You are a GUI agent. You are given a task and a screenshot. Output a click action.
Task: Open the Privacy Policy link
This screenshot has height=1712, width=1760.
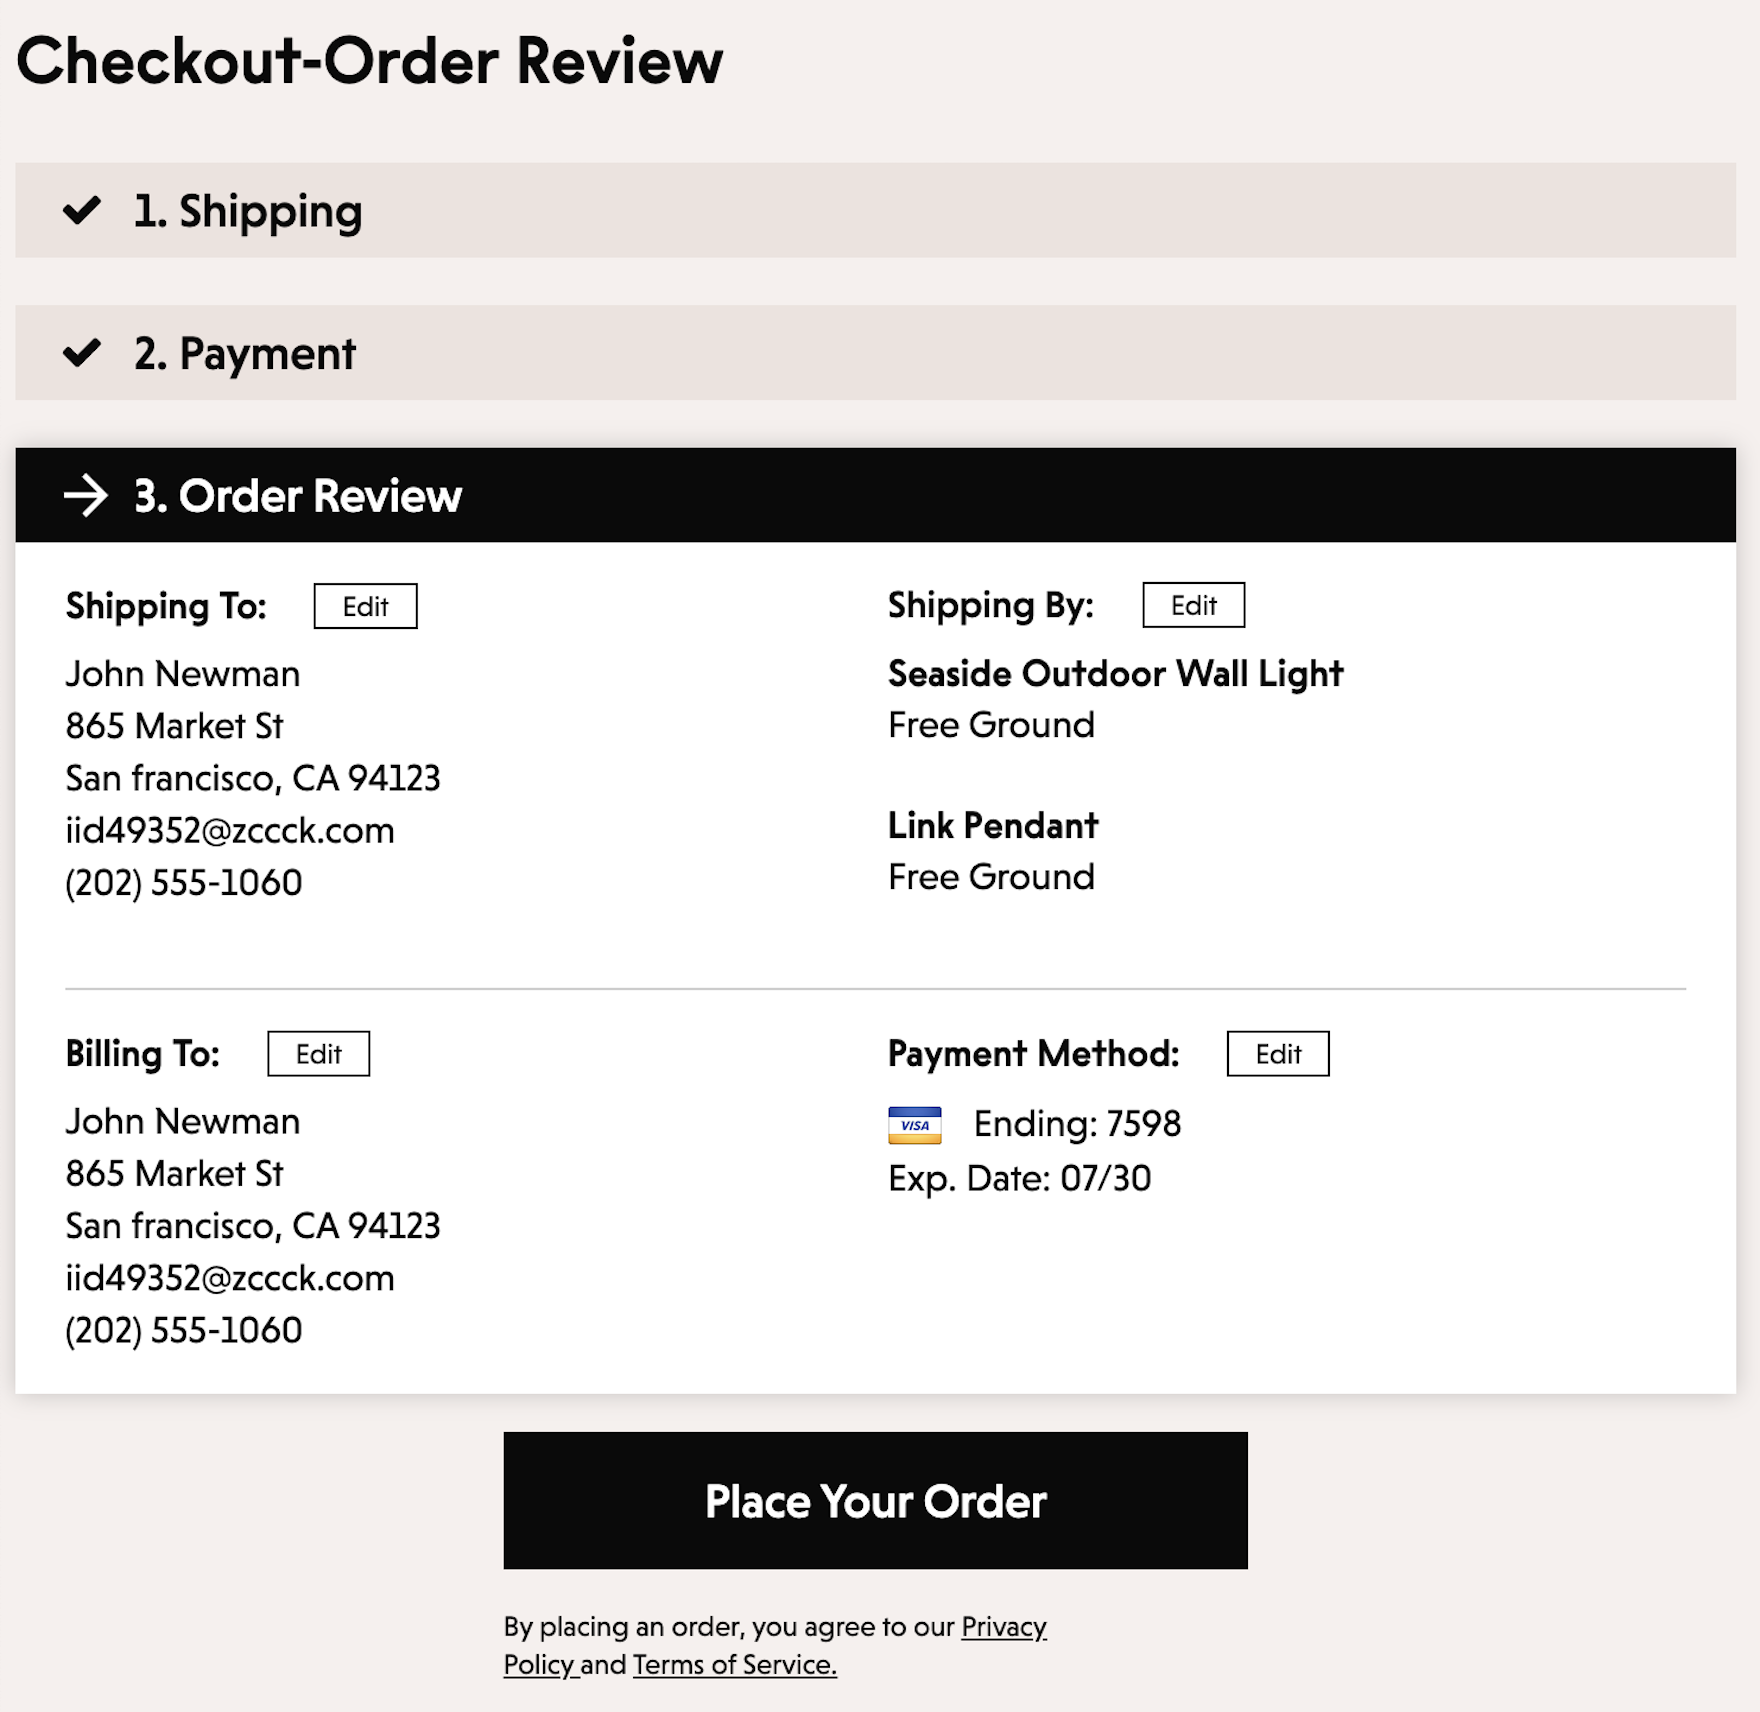[1003, 1627]
